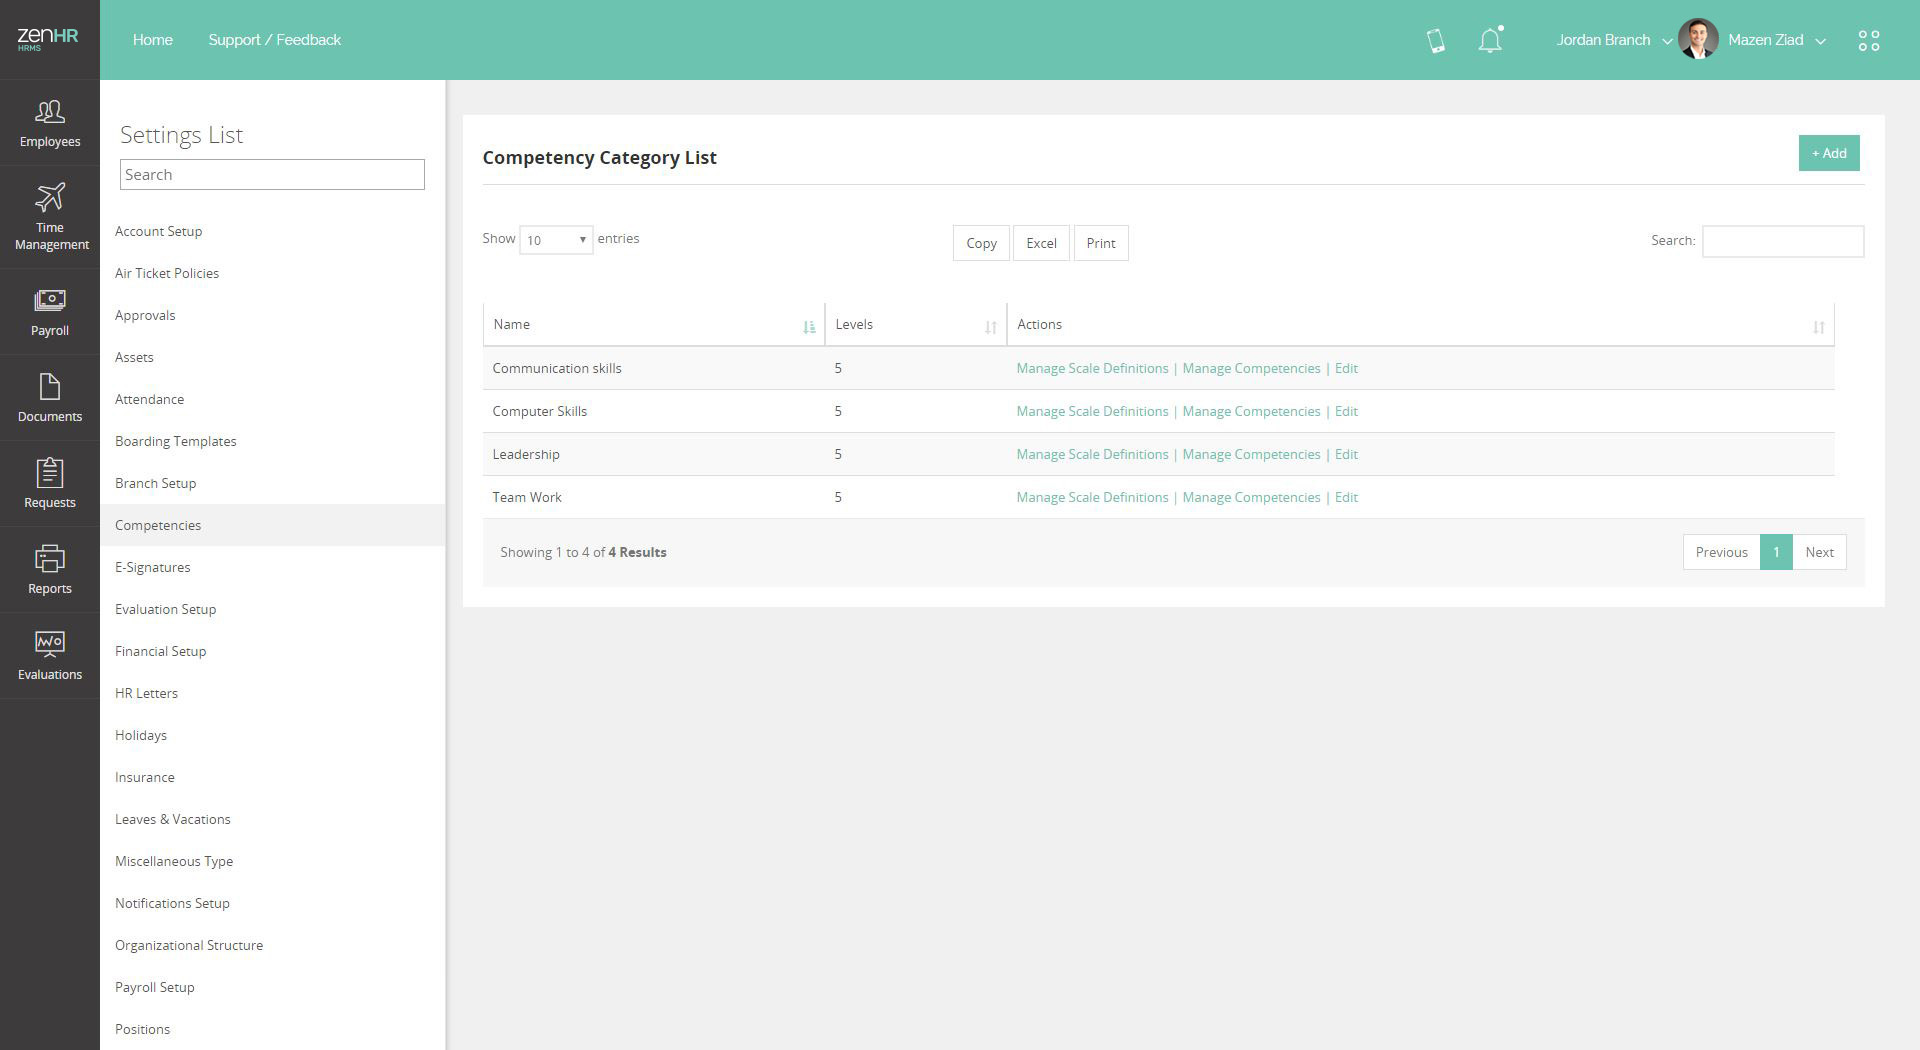This screenshot has height=1050, width=1920.
Task: Click the notifications bell icon
Action: pos(1490,41)
